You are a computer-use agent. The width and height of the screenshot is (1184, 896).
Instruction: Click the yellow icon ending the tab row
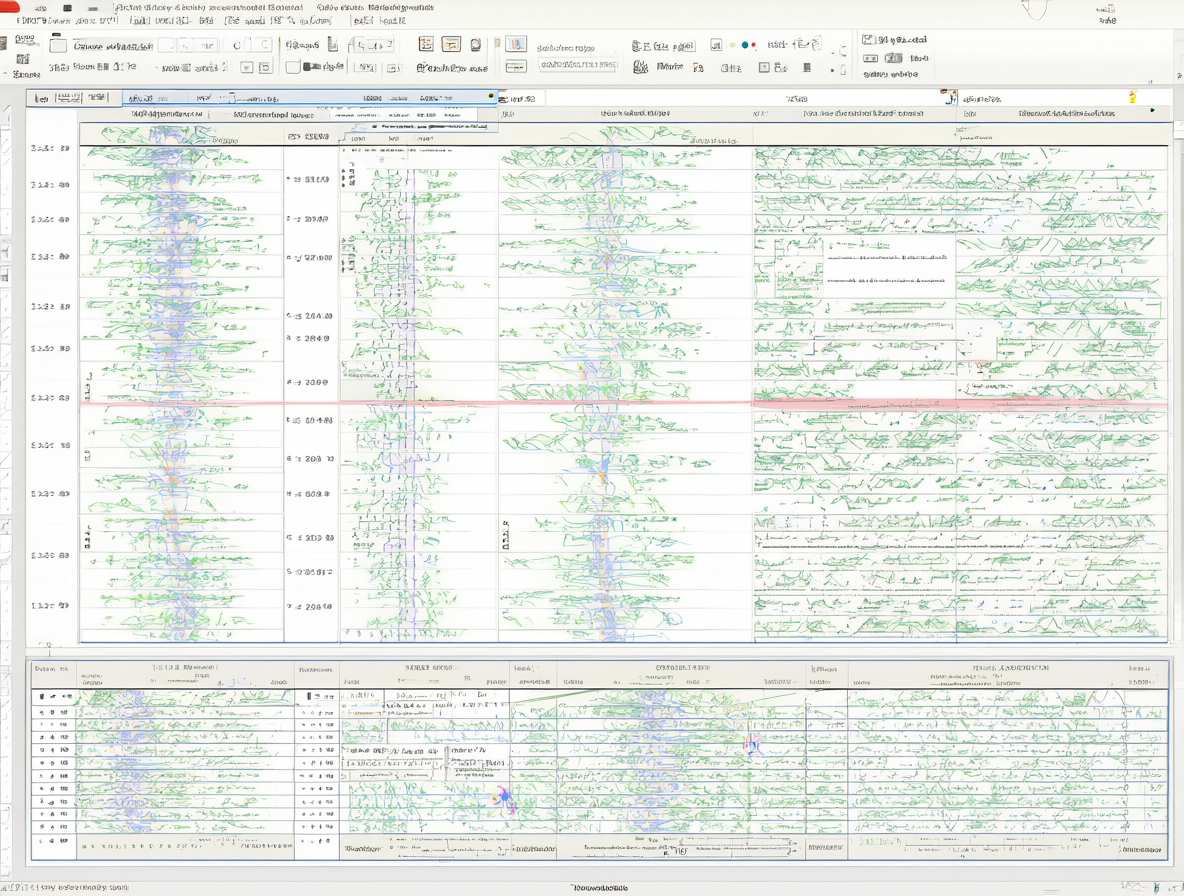[x=1132, y=97]
